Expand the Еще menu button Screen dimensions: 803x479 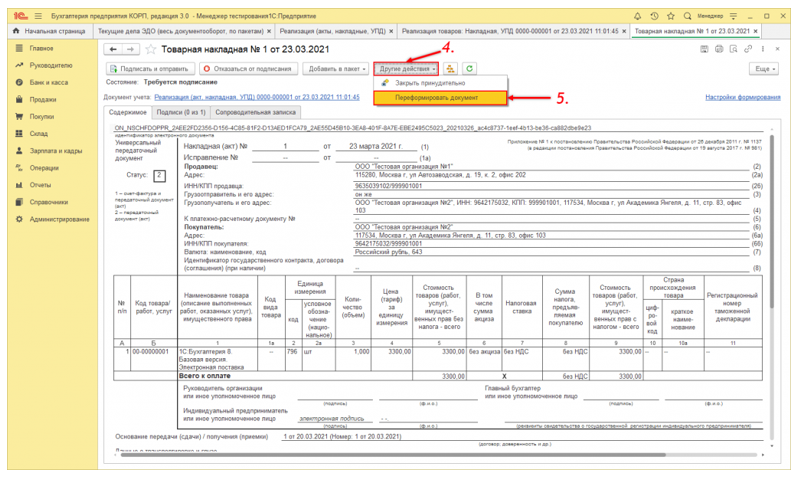pyautogui.click(x=765, y=69)
